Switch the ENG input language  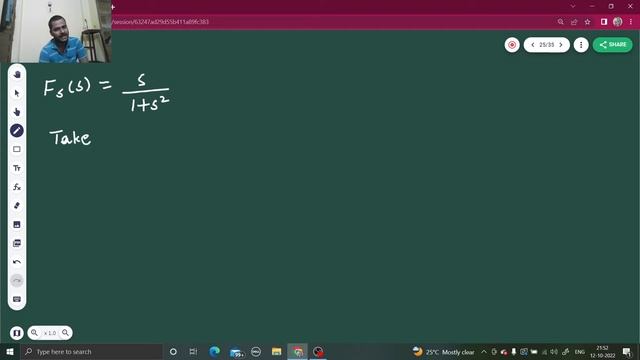pyautogui.click(x=580, y=352)
